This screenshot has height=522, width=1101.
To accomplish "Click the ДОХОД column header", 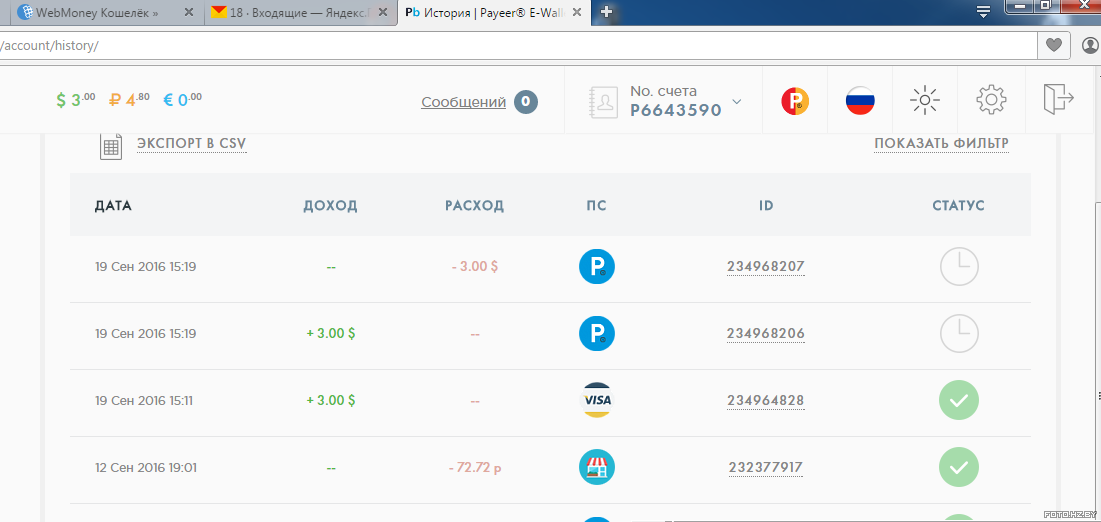I will click(x=331, y=206).
